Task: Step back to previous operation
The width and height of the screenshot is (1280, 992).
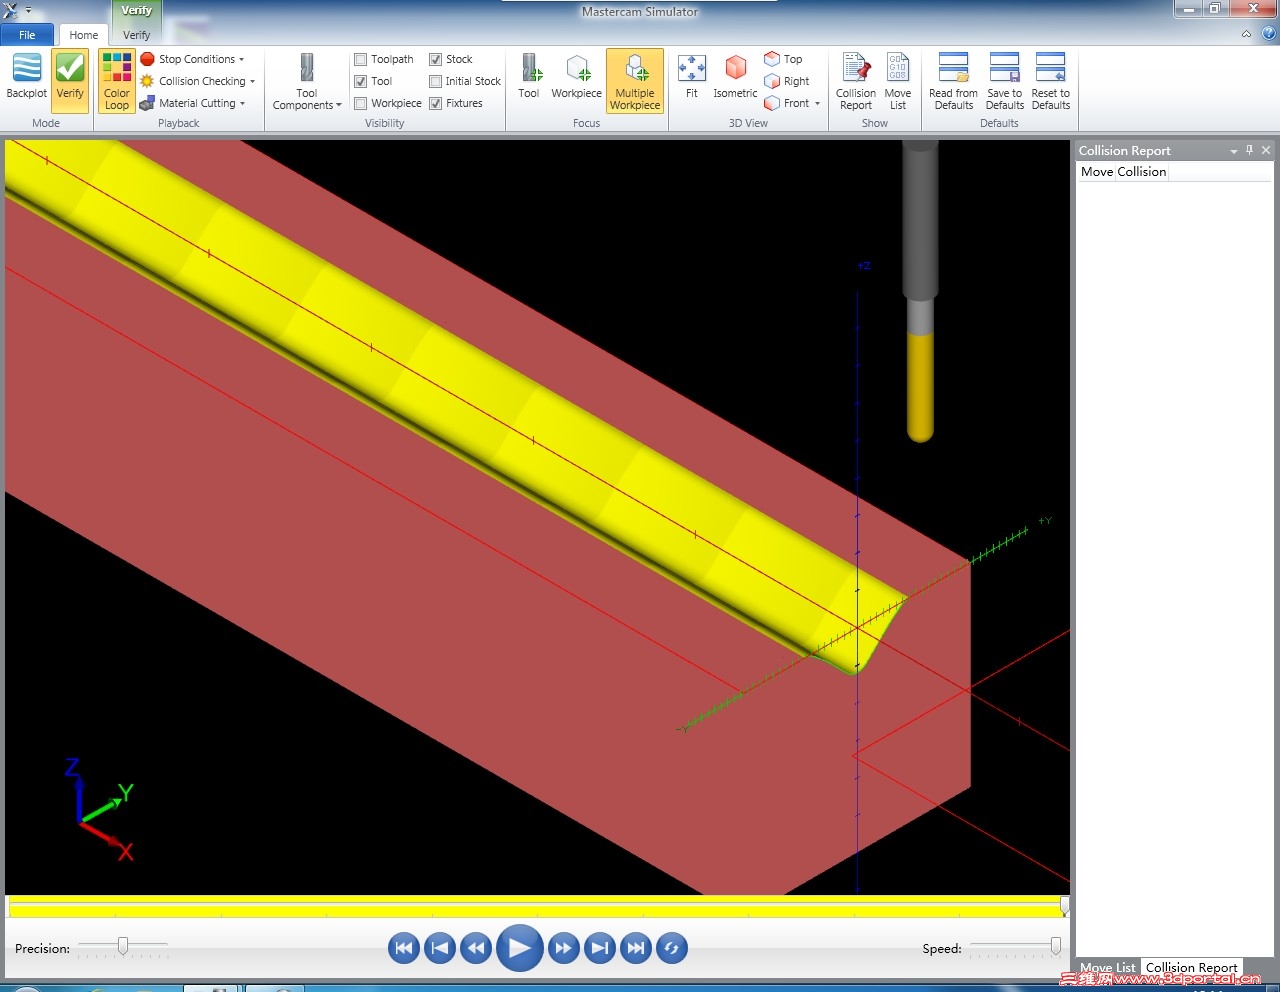Action: tap(440, 948)
